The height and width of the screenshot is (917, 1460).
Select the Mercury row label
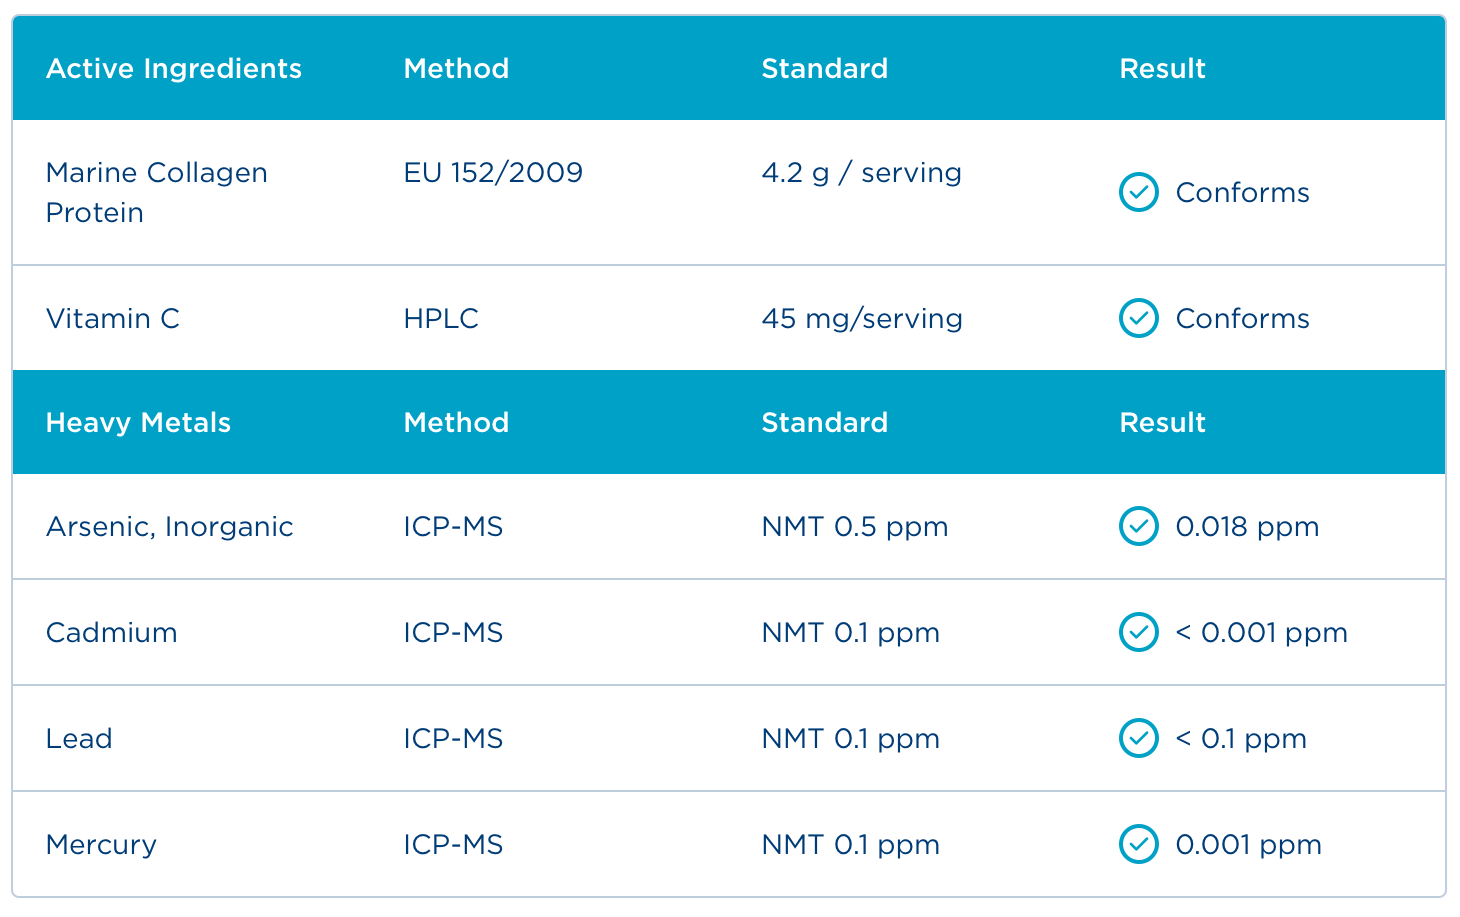click(x=101, y=844)
